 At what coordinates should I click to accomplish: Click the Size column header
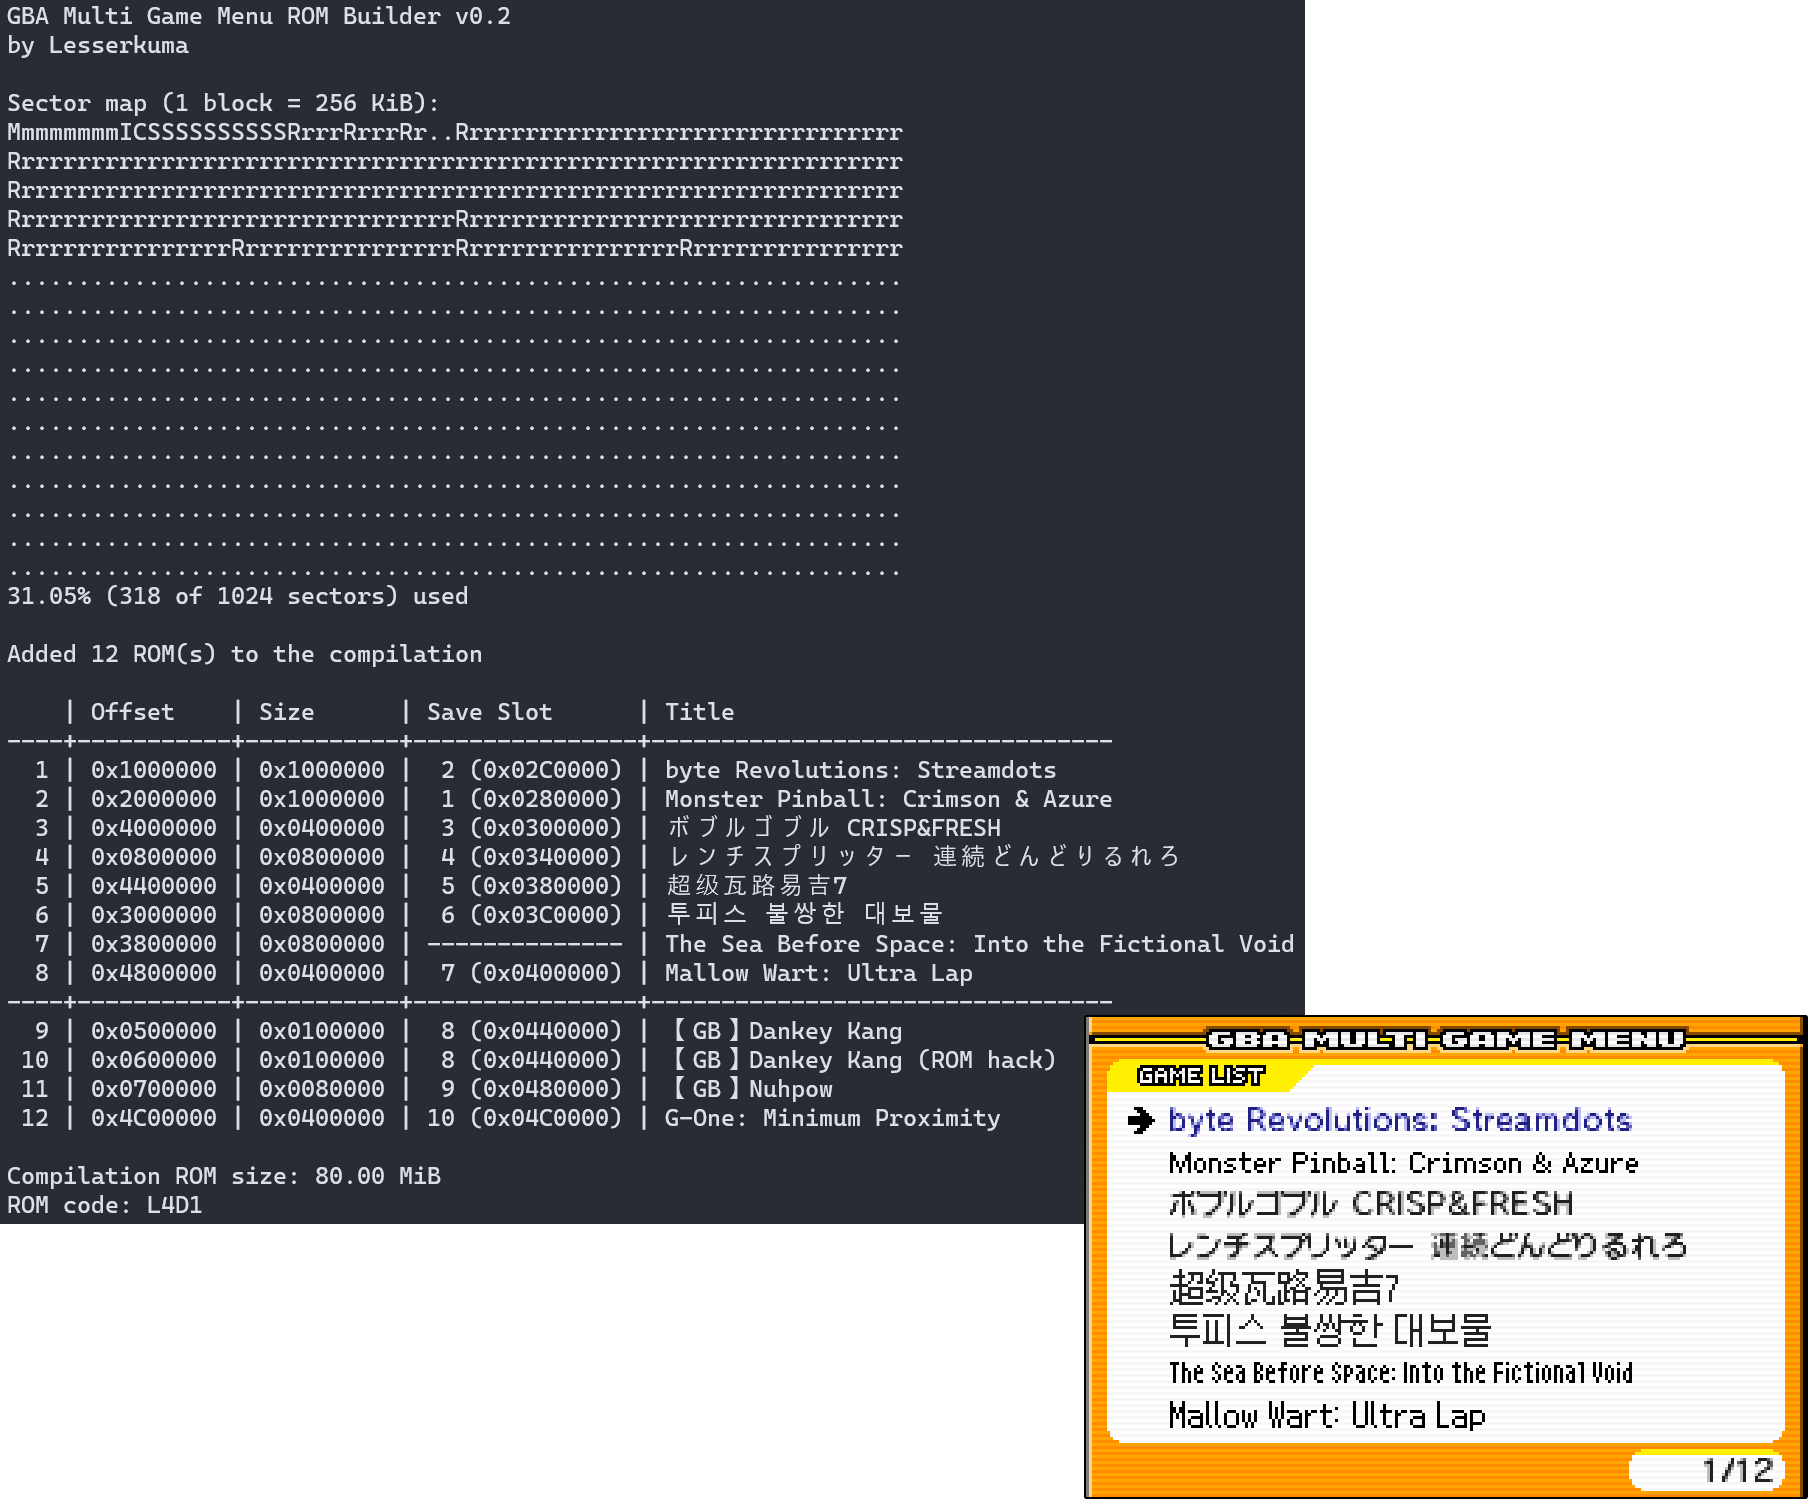[287, 712]
